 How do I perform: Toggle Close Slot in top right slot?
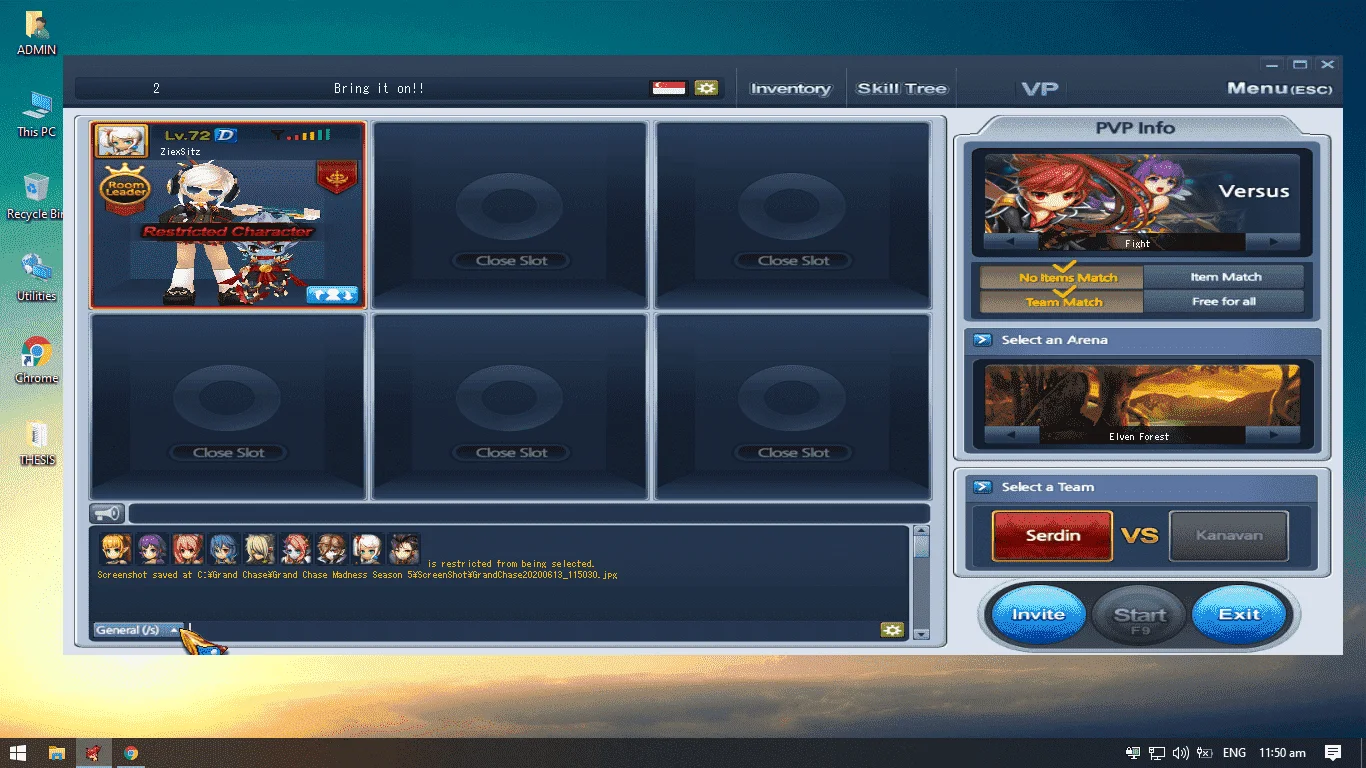pyautogui.click(x=794, y=260)
